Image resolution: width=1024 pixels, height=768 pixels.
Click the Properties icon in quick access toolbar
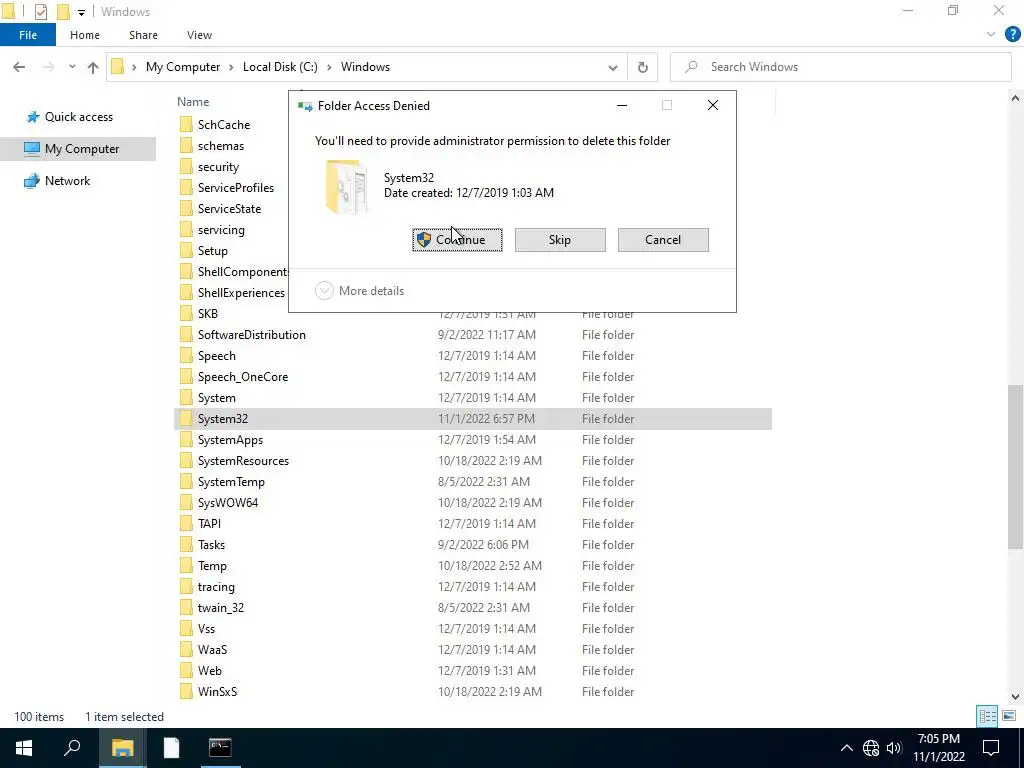(40, 12)
